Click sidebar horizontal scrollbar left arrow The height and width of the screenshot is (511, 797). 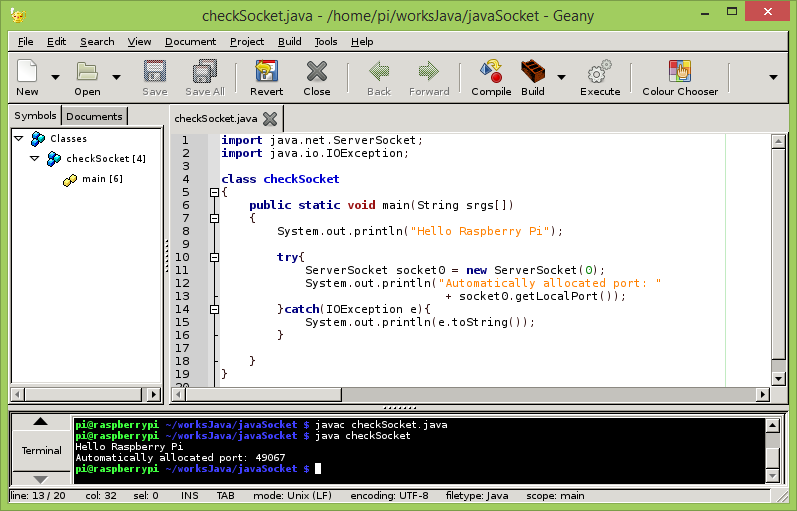pyautogui.click(x=18, y=394)
